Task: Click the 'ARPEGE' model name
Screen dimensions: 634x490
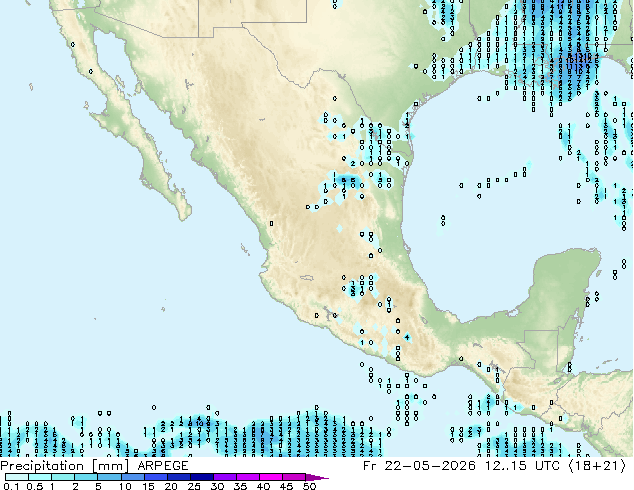Action: pos(163,466)
